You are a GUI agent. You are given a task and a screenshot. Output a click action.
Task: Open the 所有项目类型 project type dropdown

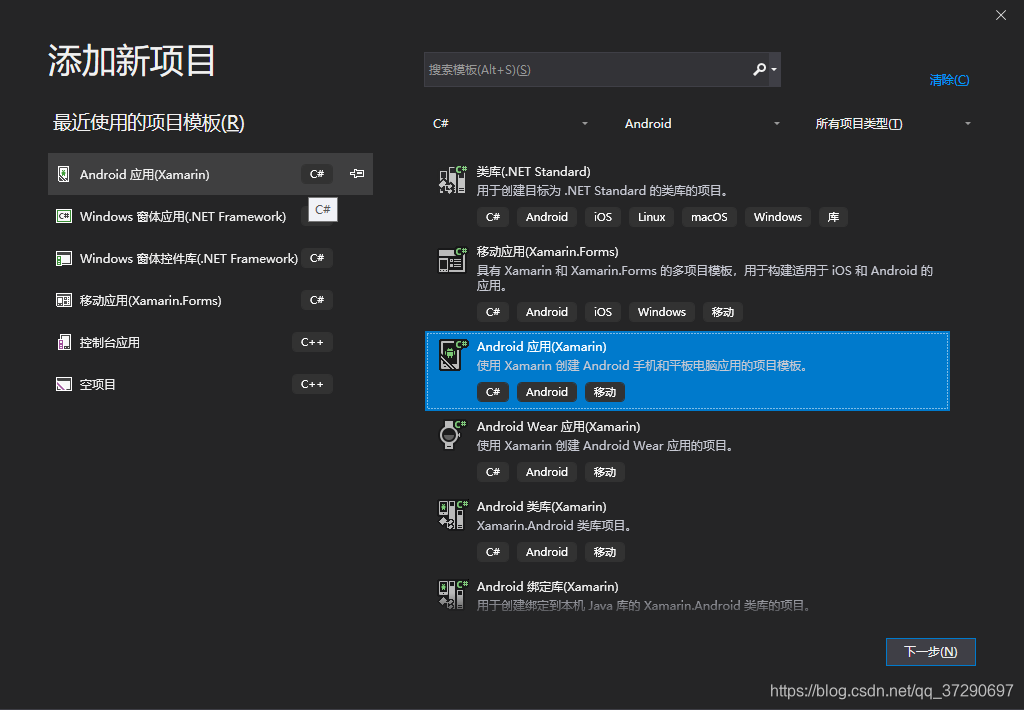tap(893, 123)
